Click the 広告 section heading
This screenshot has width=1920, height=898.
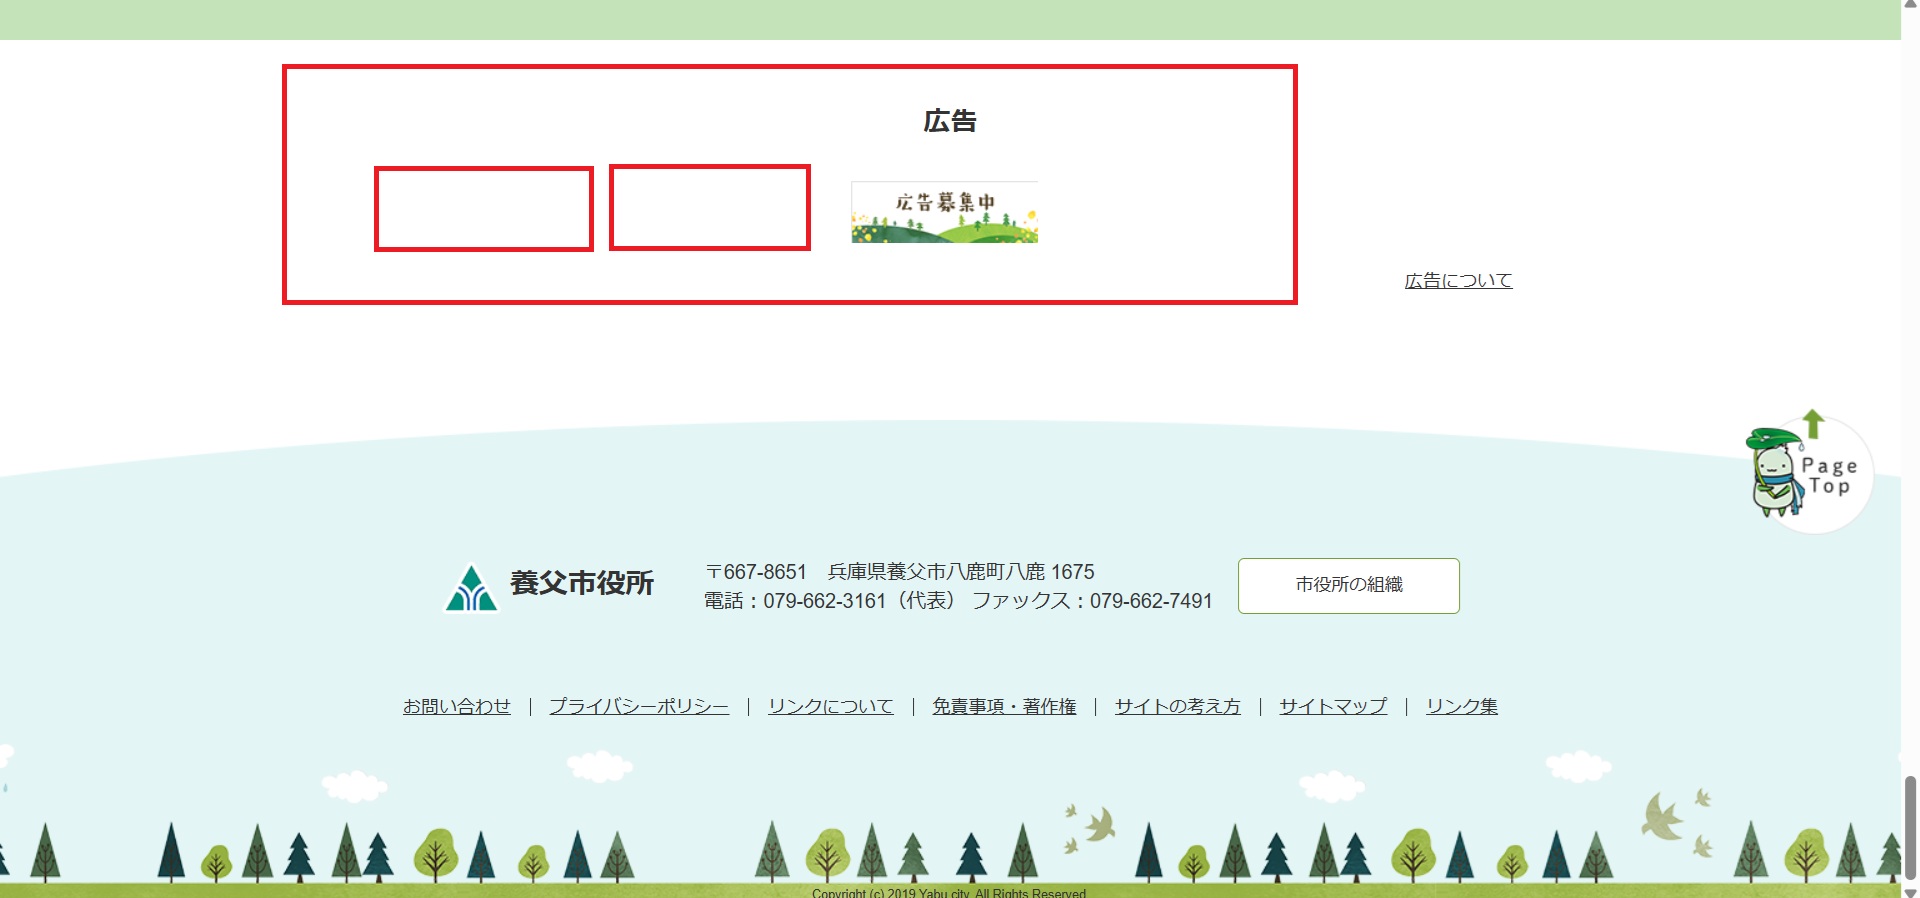pyautogui.click(x=949, y=121)
